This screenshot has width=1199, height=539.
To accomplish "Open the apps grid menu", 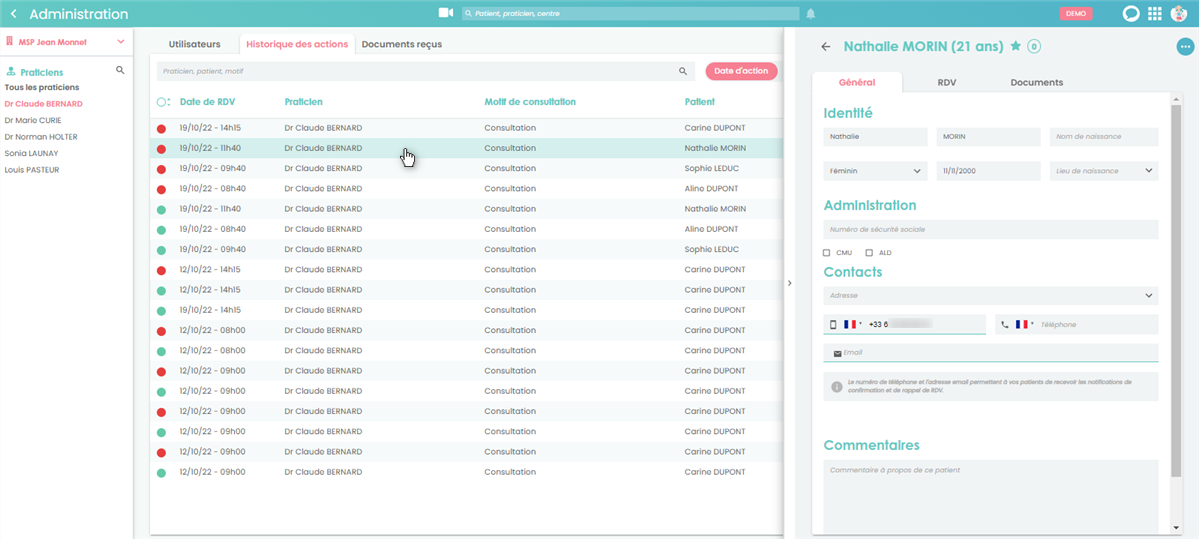I will [1155, 14].
